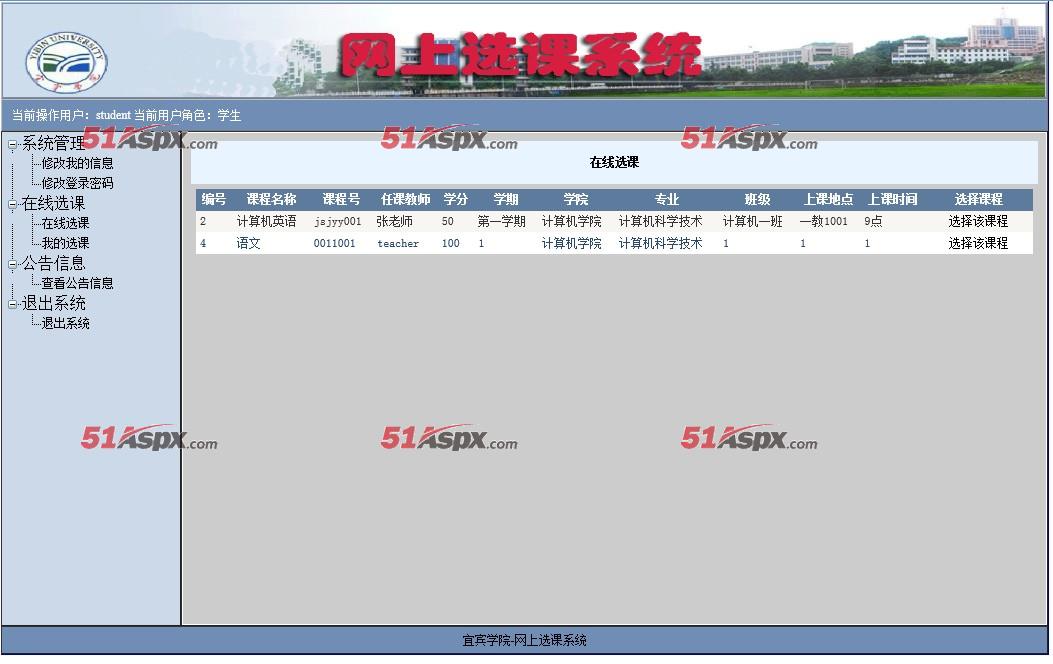The height and width of the screenshot is (664, 1053).
Task: Click the 编号 column header
Action: click(214, 199)
